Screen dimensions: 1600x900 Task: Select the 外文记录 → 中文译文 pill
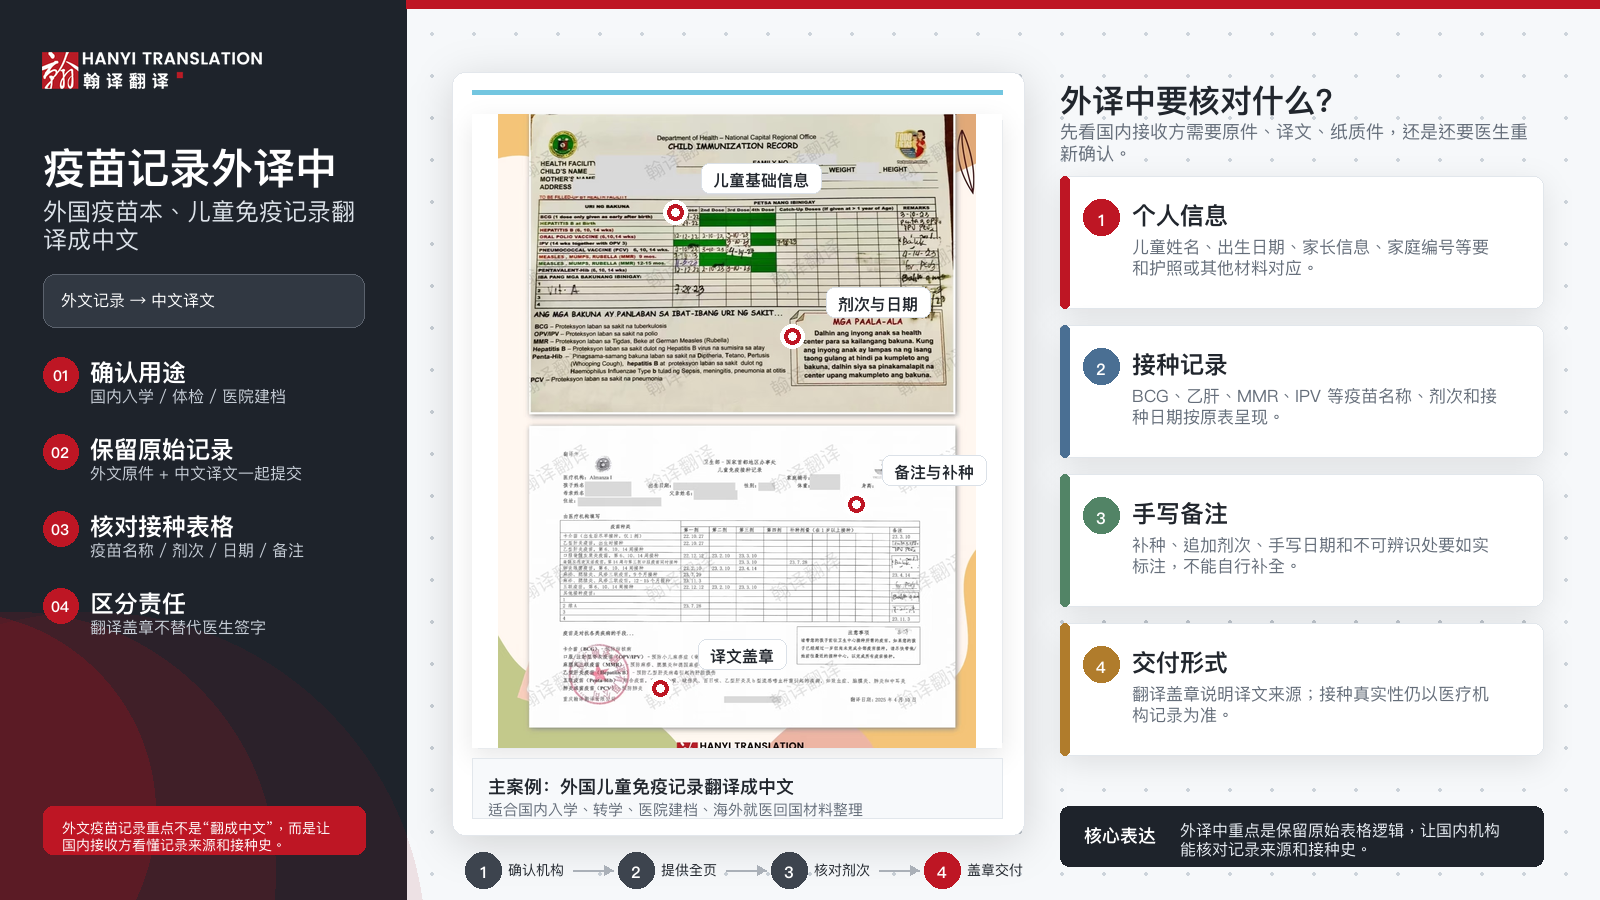click(x=204, y=301)
